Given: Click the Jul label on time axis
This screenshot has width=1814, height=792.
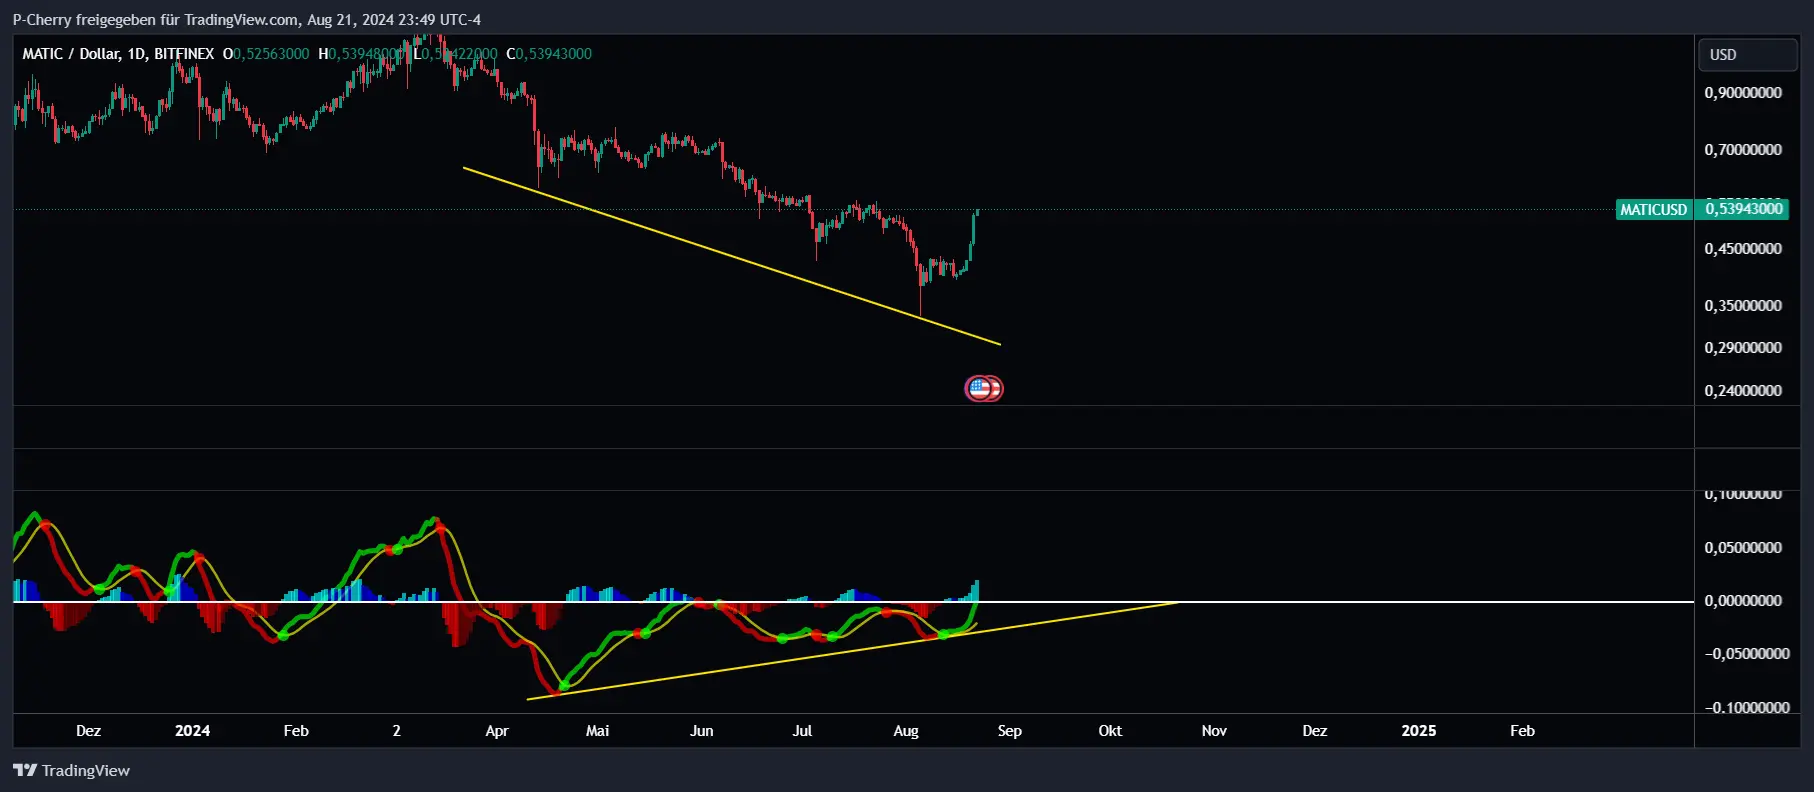Looking at the screenshot, I should click(x=802, y=730).
